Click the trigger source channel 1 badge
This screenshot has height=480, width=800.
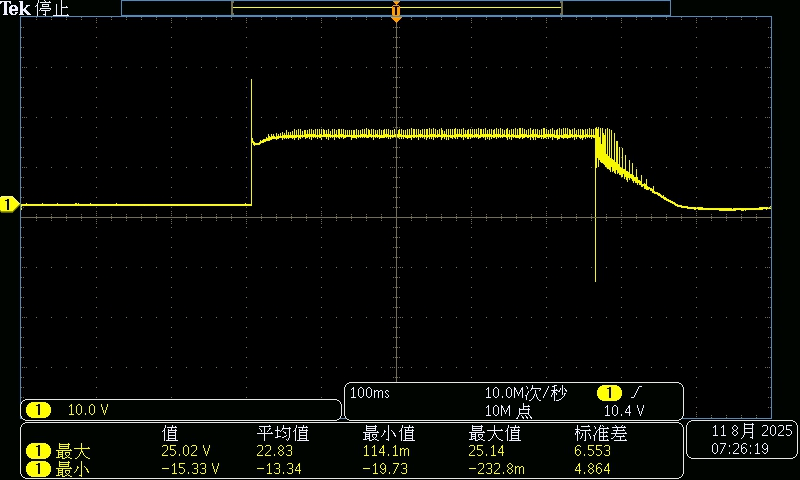point(607,394)
